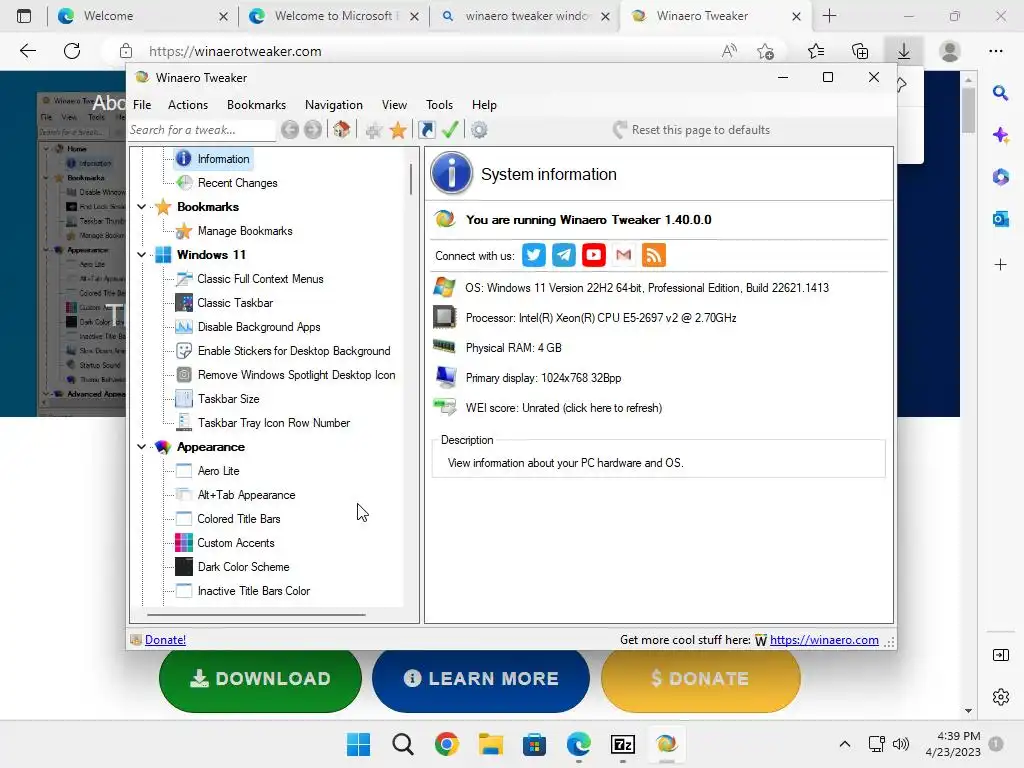Click the Search for a tweak field

[201, 130]
